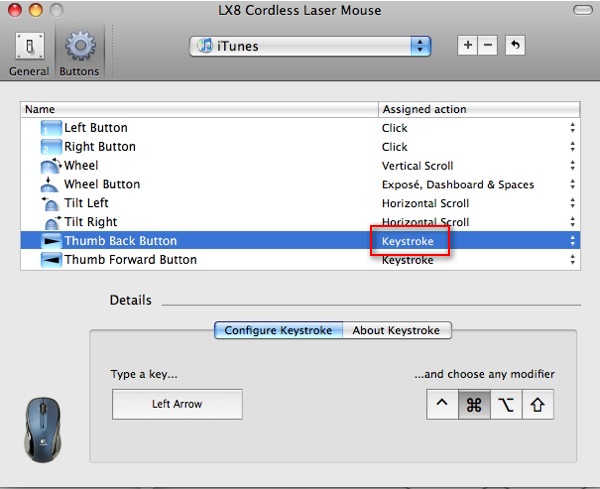Viewport: 600px width, 489px height.
Task: Toggle the Command modifier key
Action: click(474, 404)
